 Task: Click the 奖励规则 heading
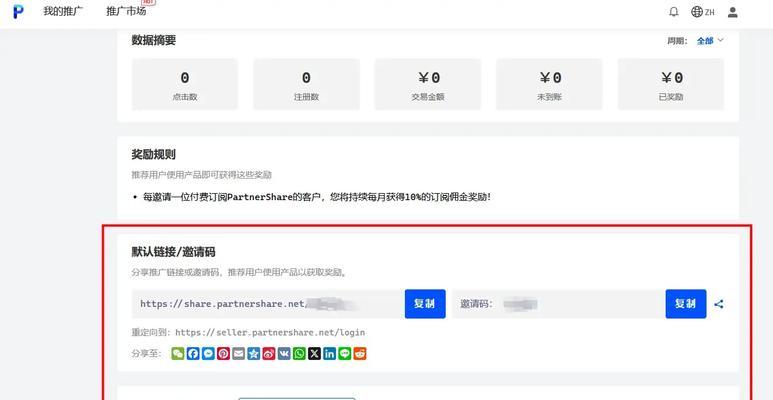pyautogui.click(x=154, y=154)
